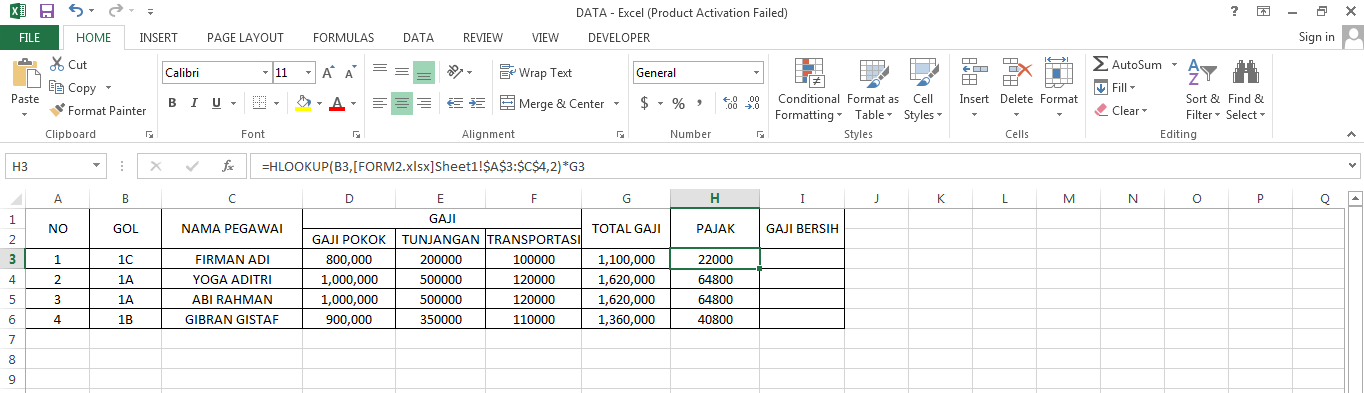Apply the yellow fill color bucket

point(304,103)
